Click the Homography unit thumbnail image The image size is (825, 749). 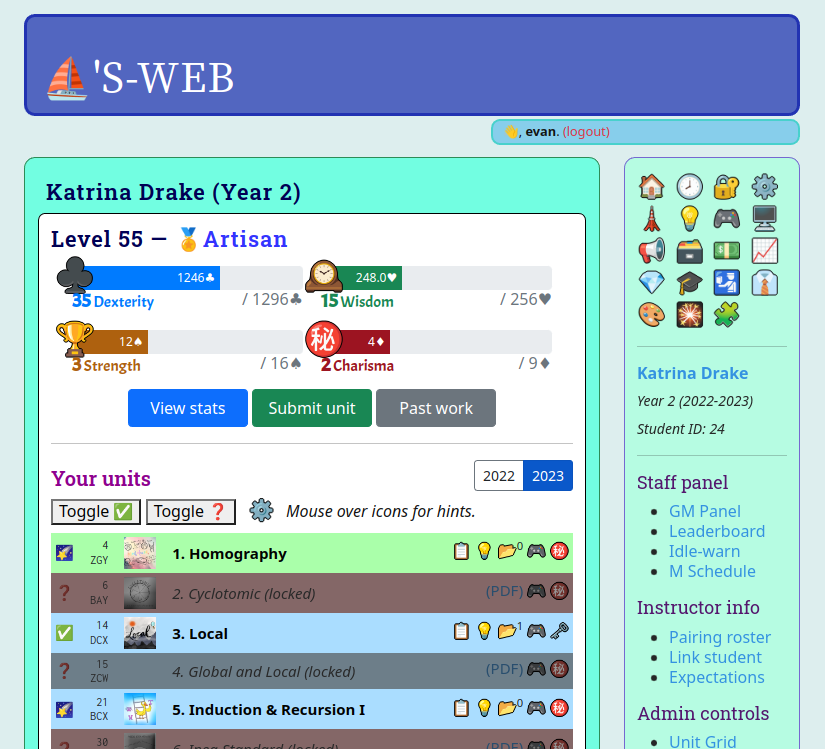[x=140, y=553]
